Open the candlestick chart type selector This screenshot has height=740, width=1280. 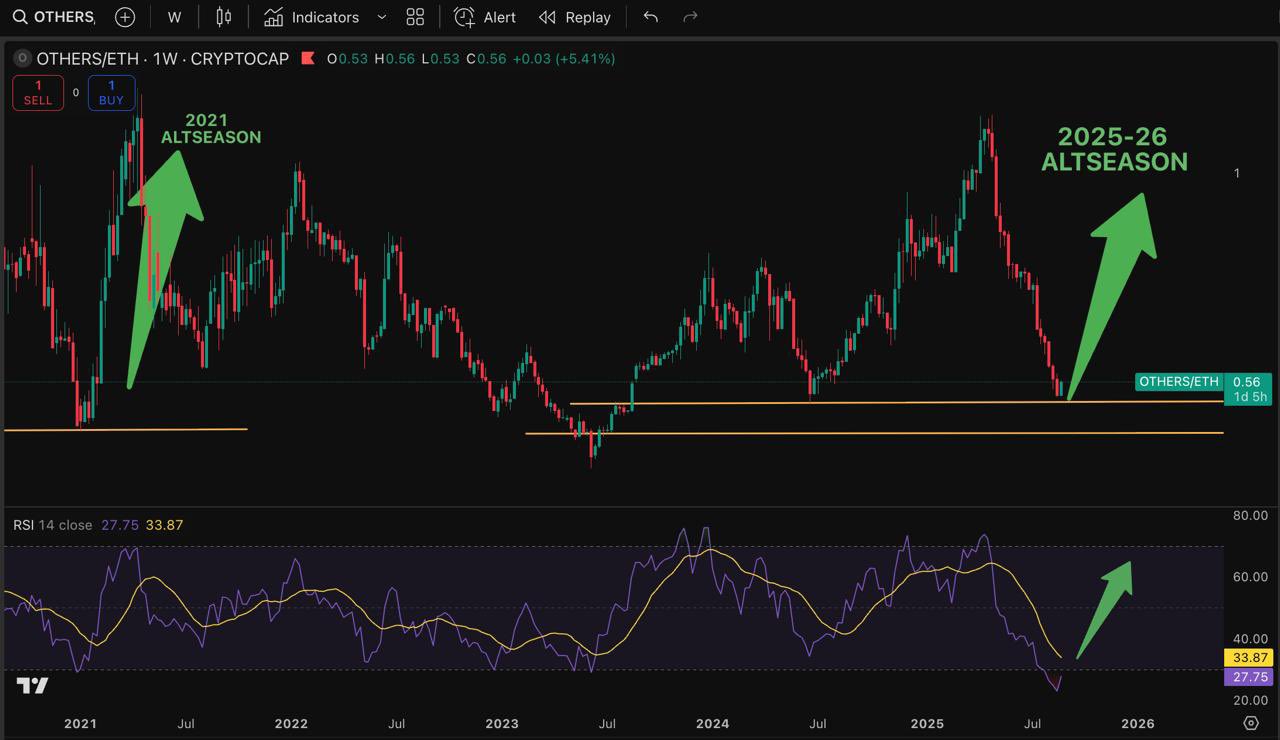pos(224,17)
